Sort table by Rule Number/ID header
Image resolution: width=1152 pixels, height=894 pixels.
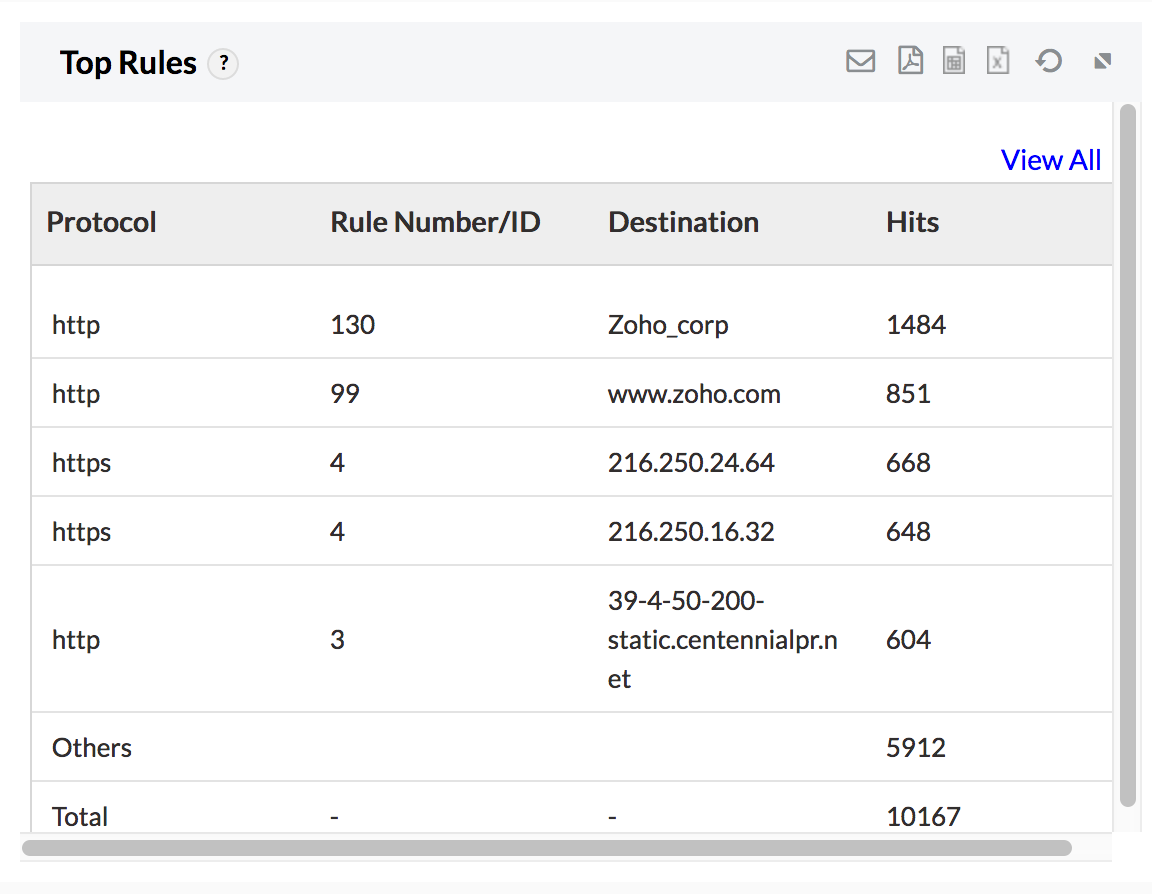(x=435, y=222)
